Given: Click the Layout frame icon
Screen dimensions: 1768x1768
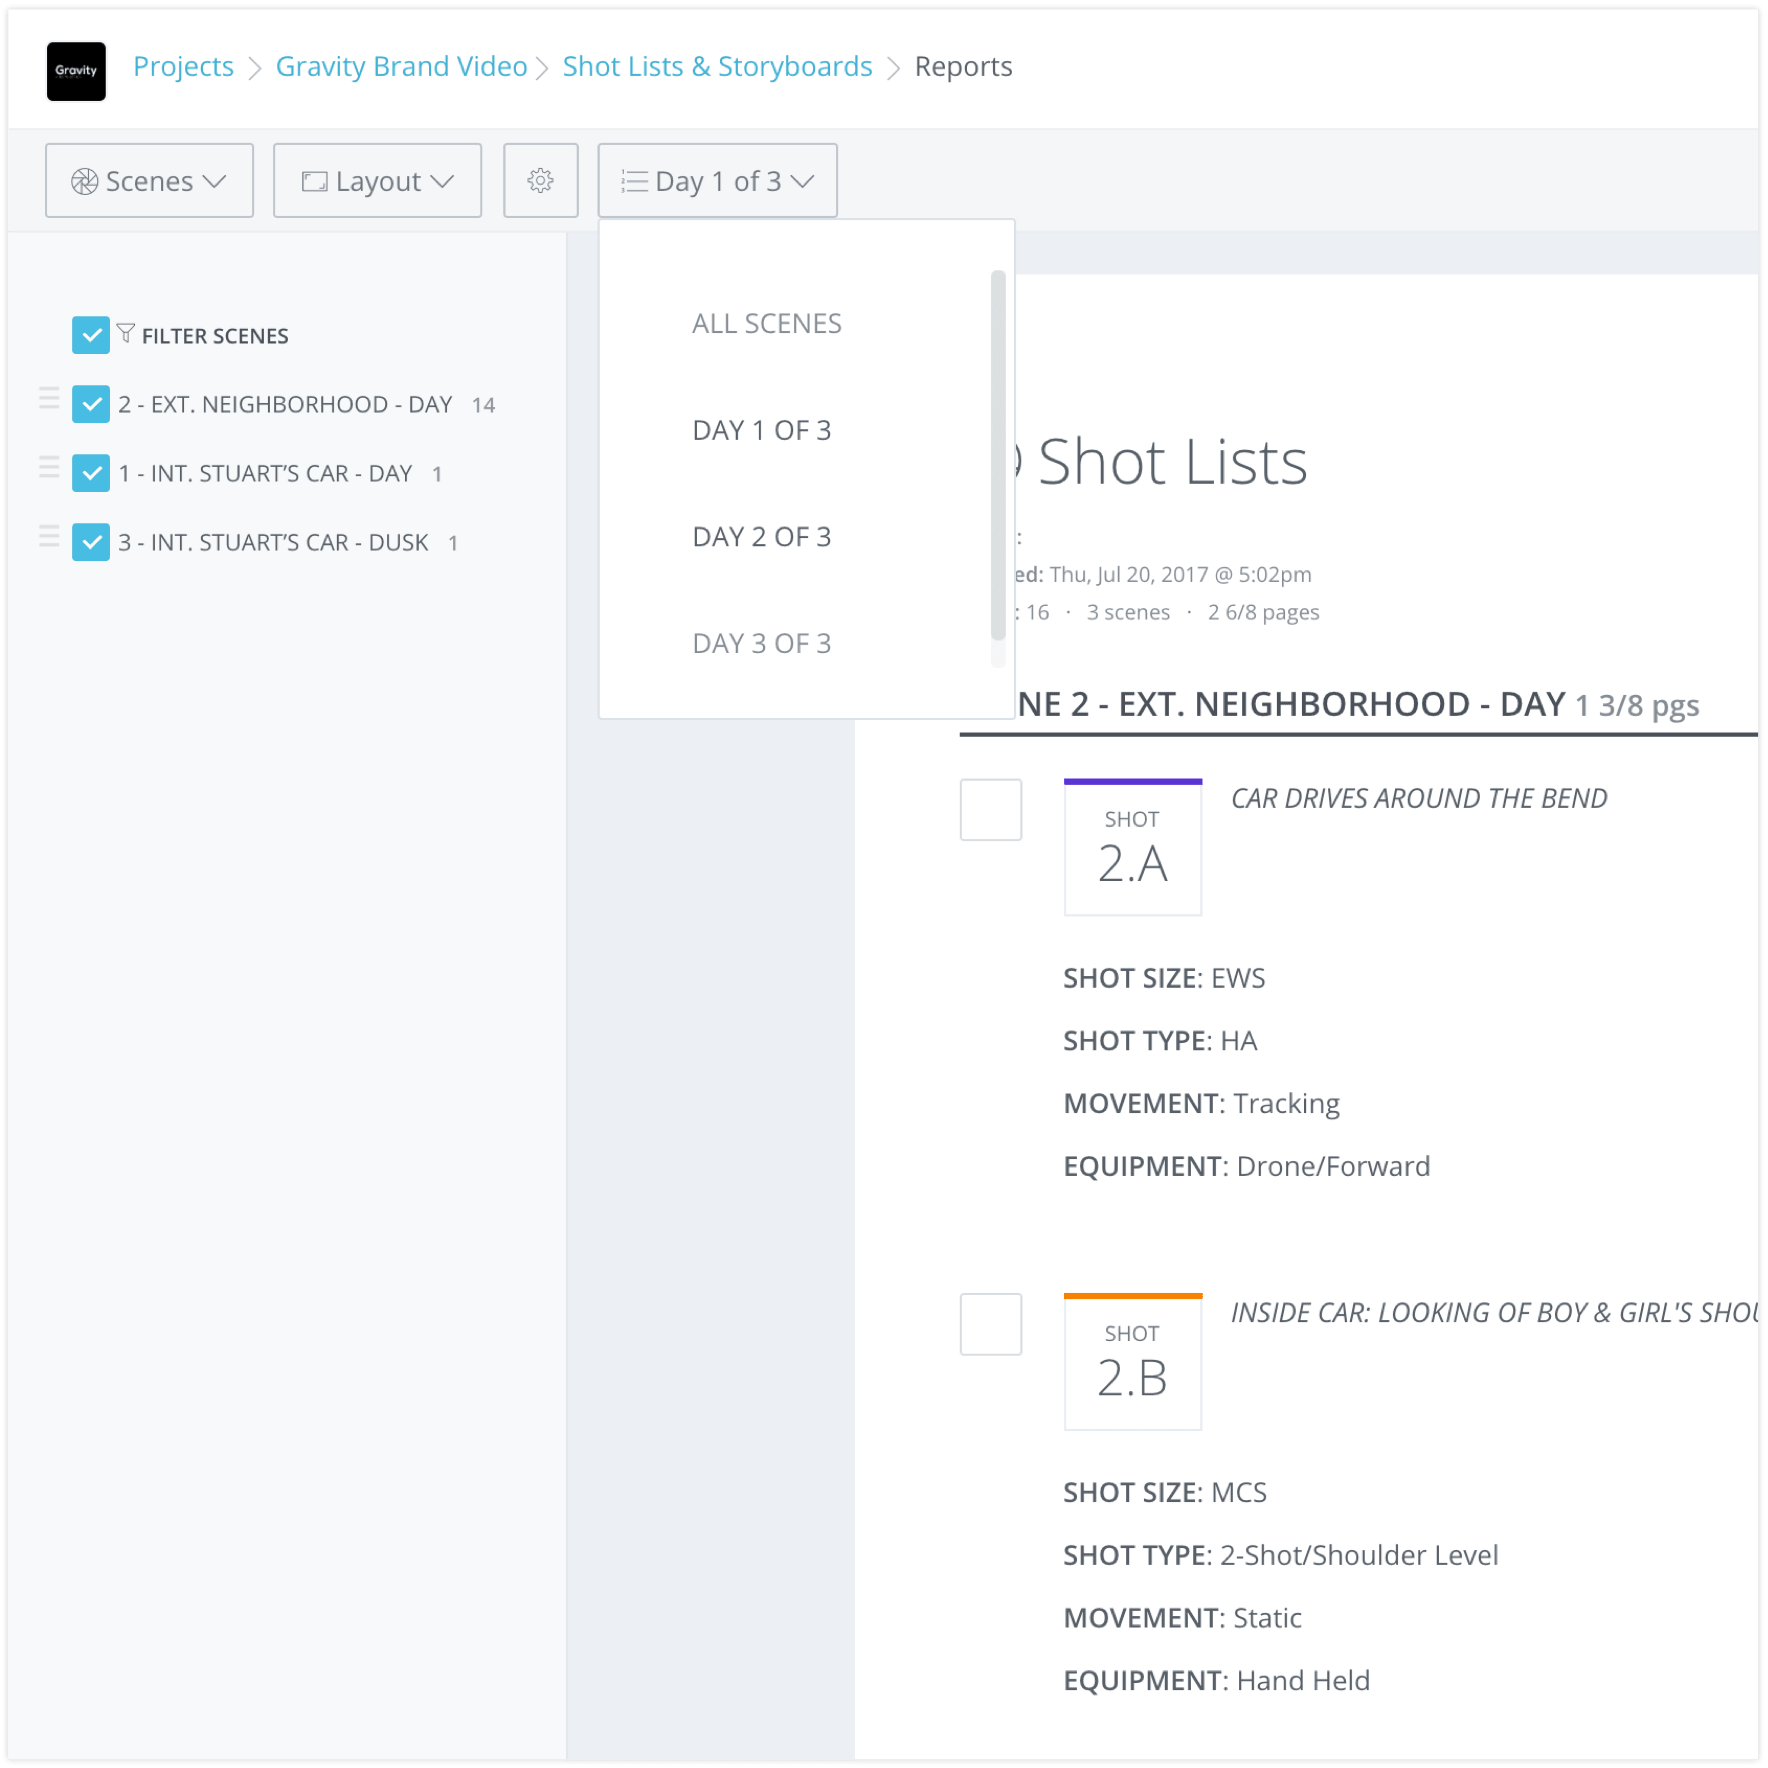Looking at the screenshot, I should point(313,180).
